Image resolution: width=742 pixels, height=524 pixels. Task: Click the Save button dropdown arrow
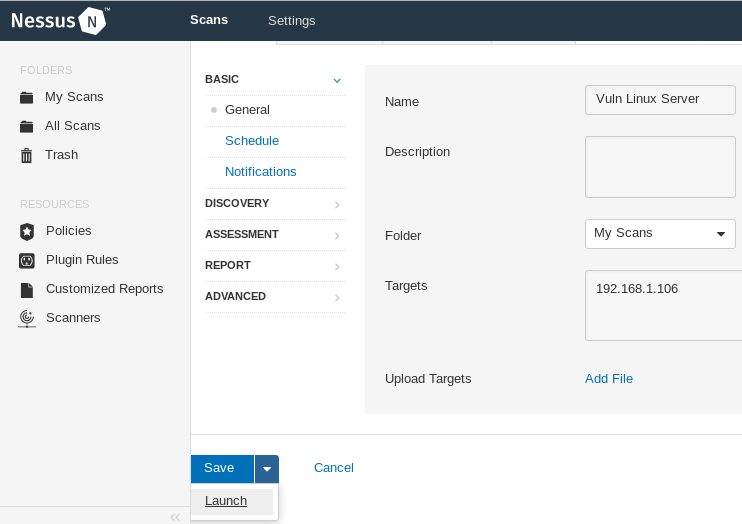coord(266,468)
